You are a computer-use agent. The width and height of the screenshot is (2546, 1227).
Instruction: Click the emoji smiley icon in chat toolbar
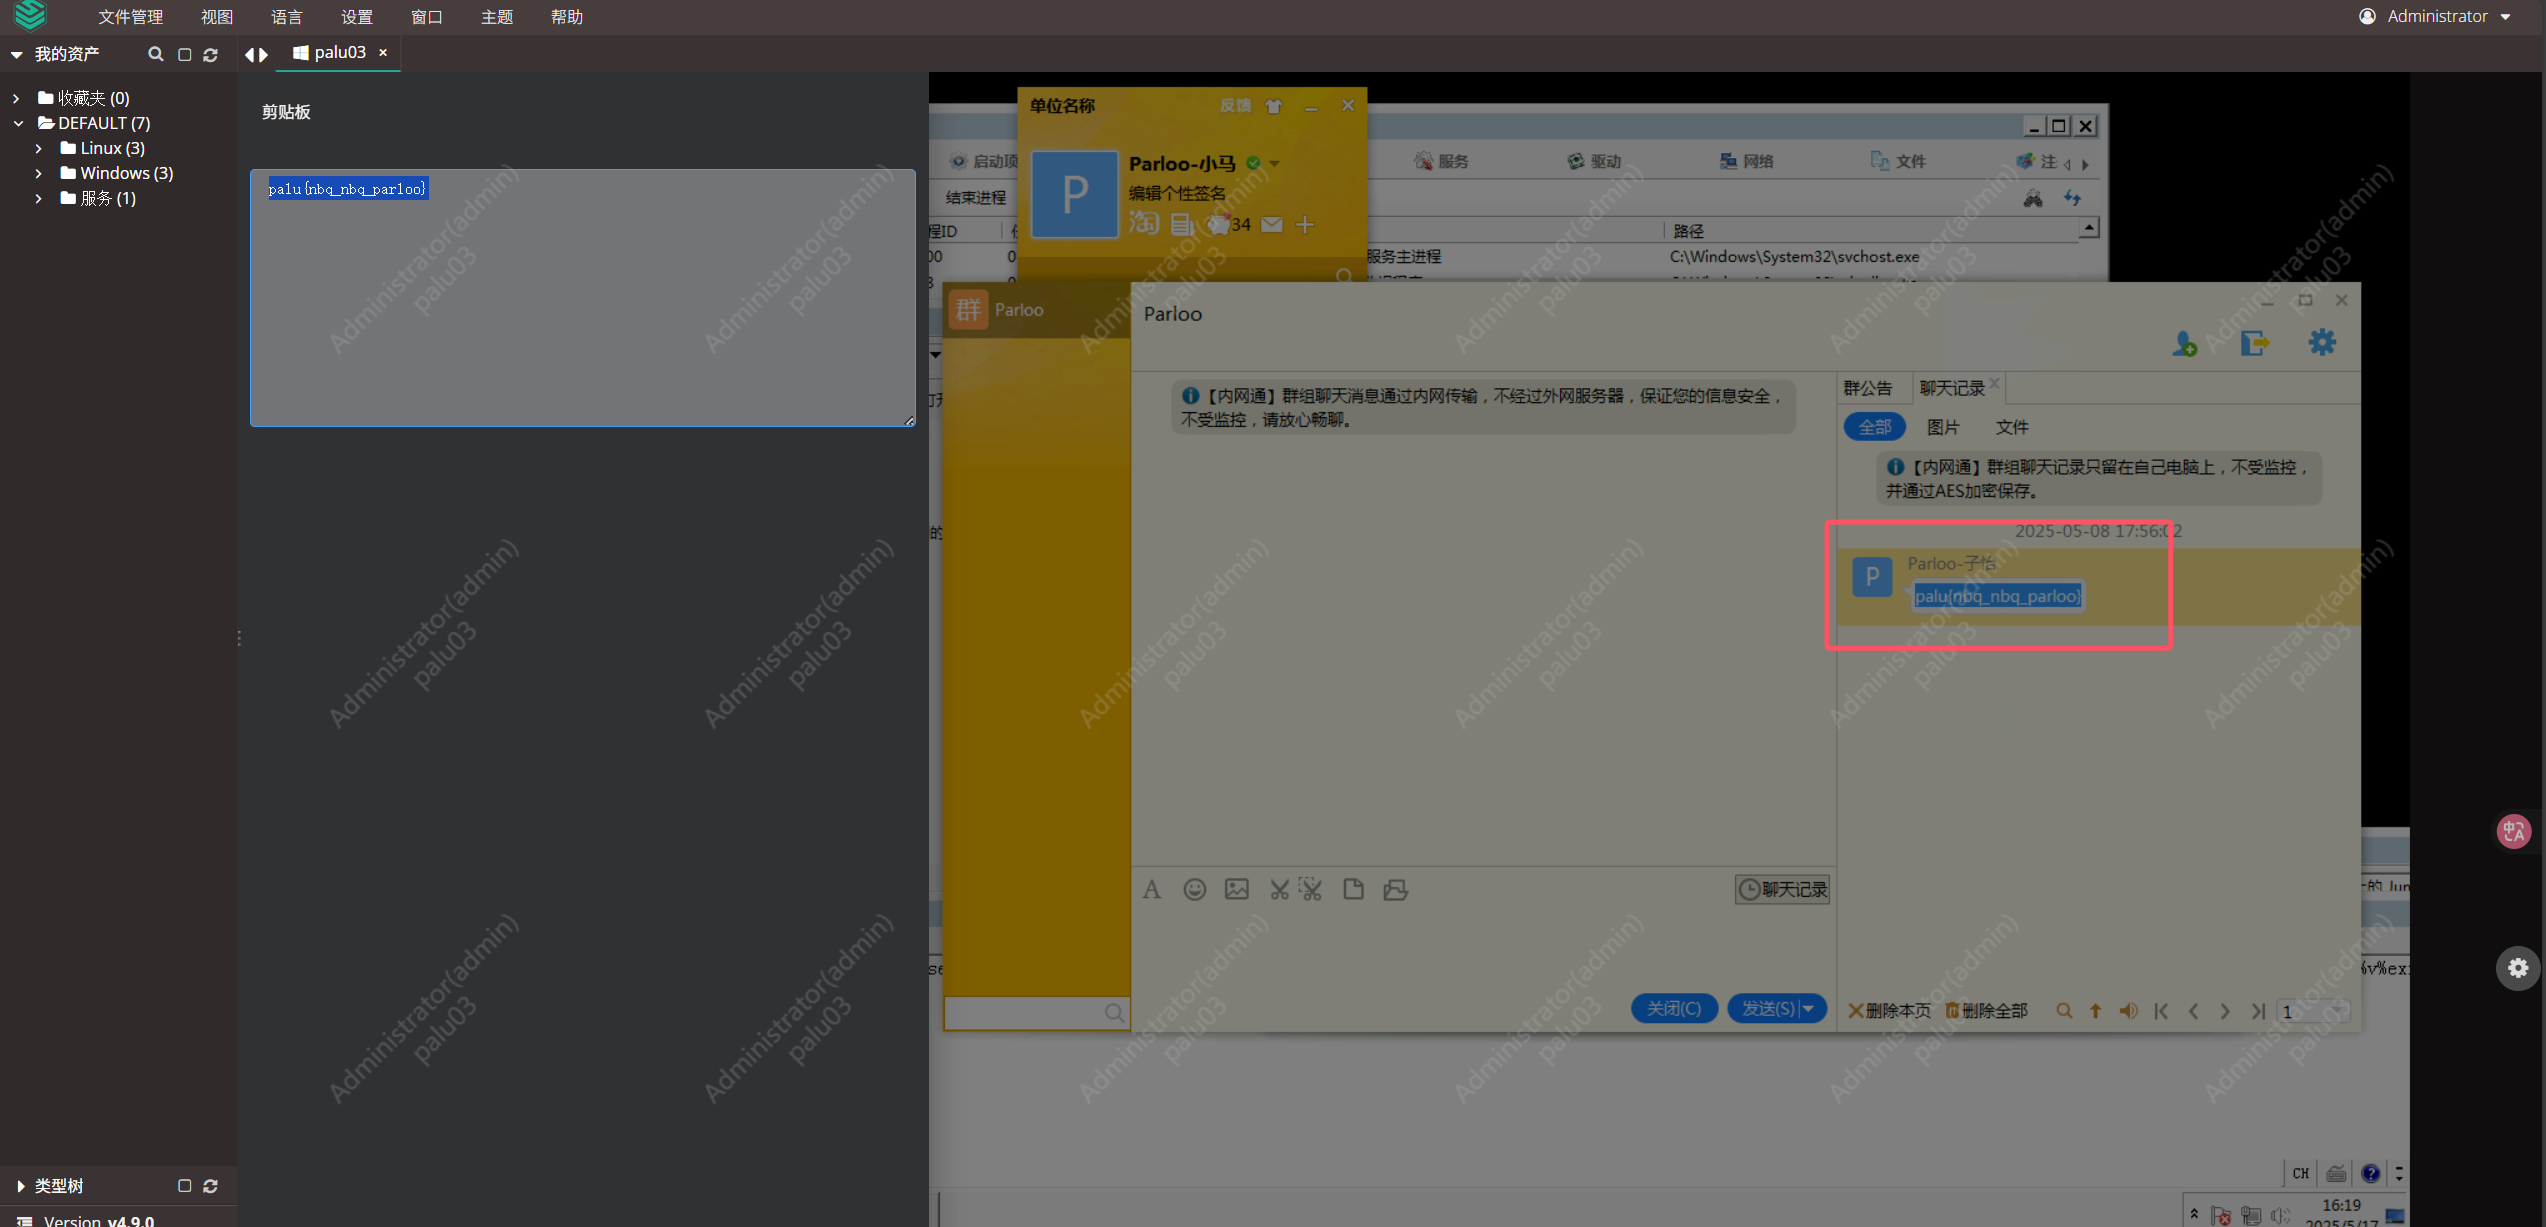[1194, 889]
